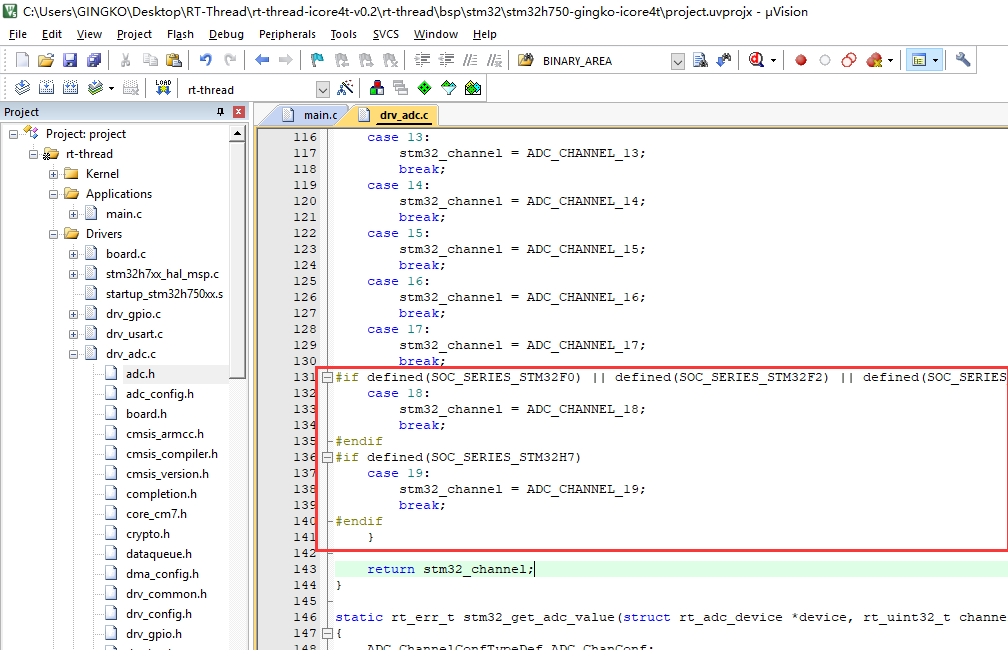Click the Download to flash LOAD icon
This screenshot has height=650, width=1008.
(163, 88)
